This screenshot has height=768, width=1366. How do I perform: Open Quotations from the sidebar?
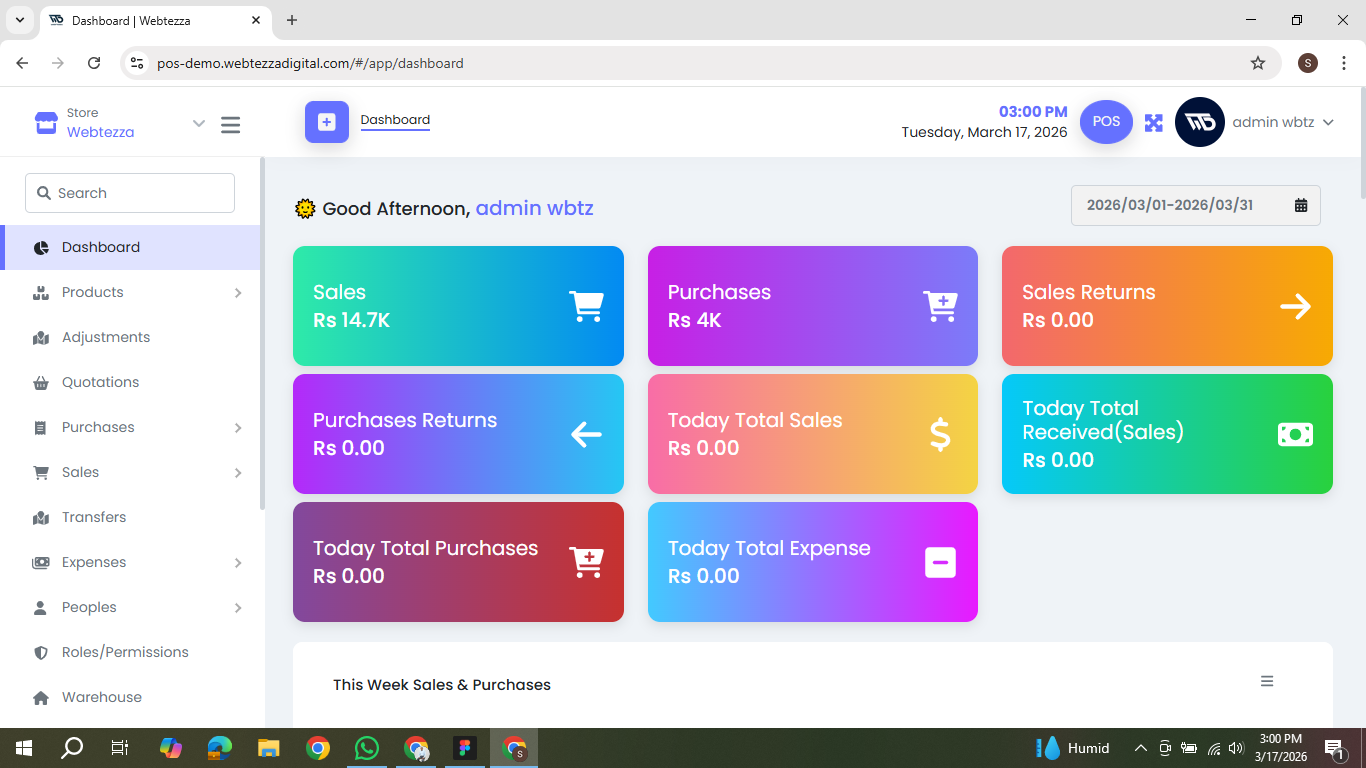pyautogui.click(x=100, y=382)
